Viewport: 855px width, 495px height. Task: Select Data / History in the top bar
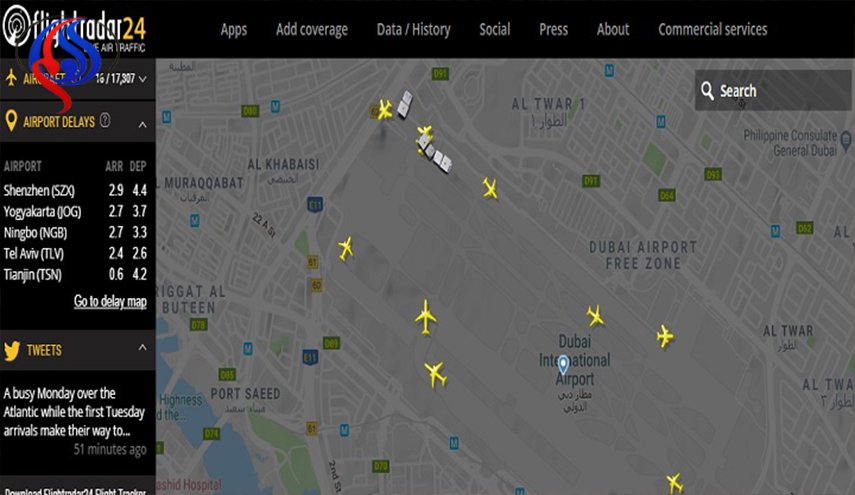413,29
